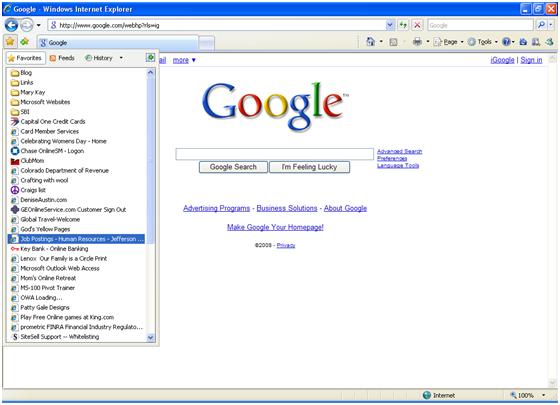
Task: Open the Home button dropdown arrow
Action: click(381, 42)
